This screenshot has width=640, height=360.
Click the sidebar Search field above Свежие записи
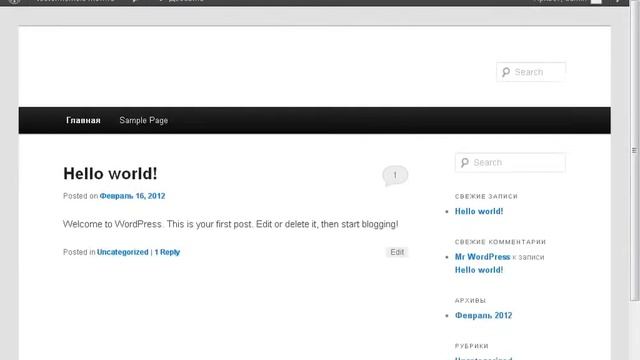click(x=510, y=162)
